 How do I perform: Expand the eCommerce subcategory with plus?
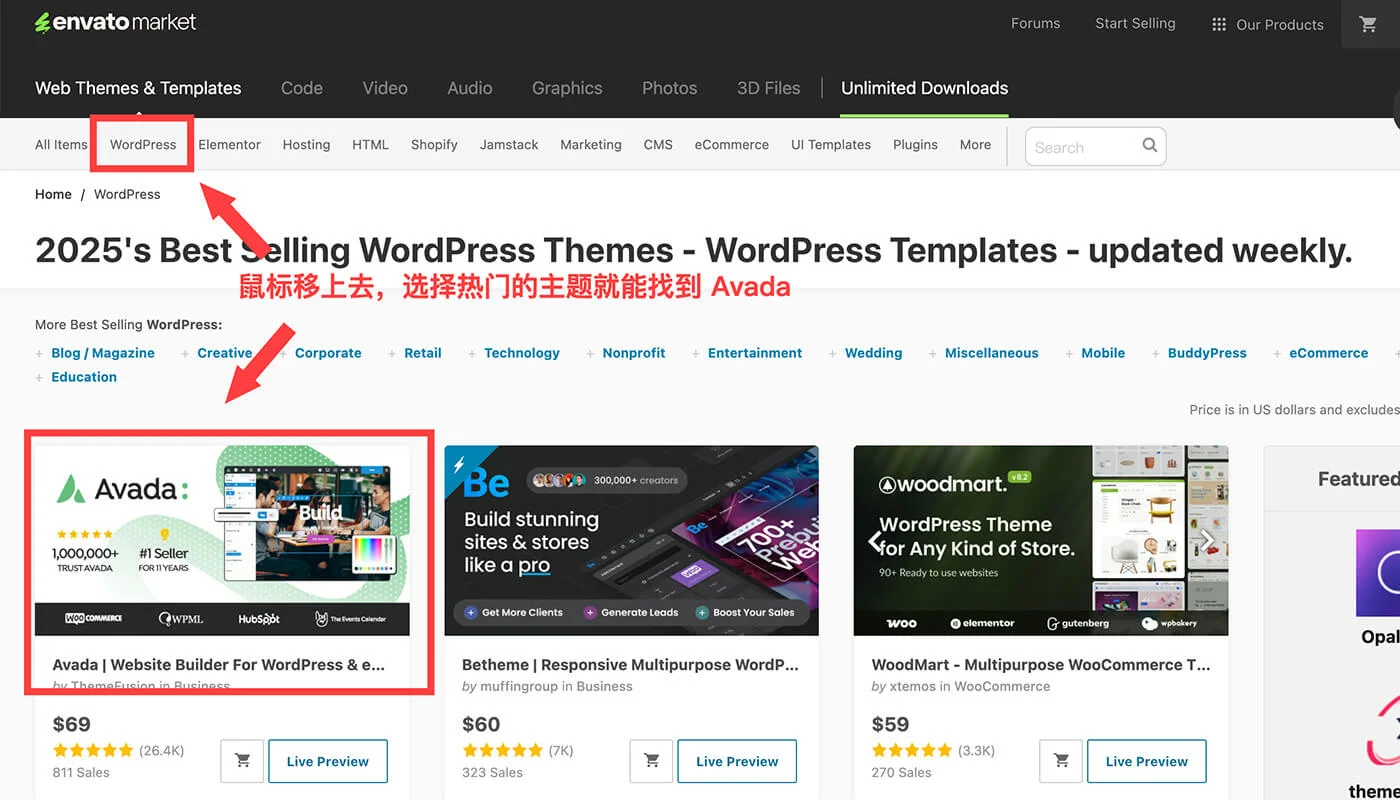tap(1278, 354)
